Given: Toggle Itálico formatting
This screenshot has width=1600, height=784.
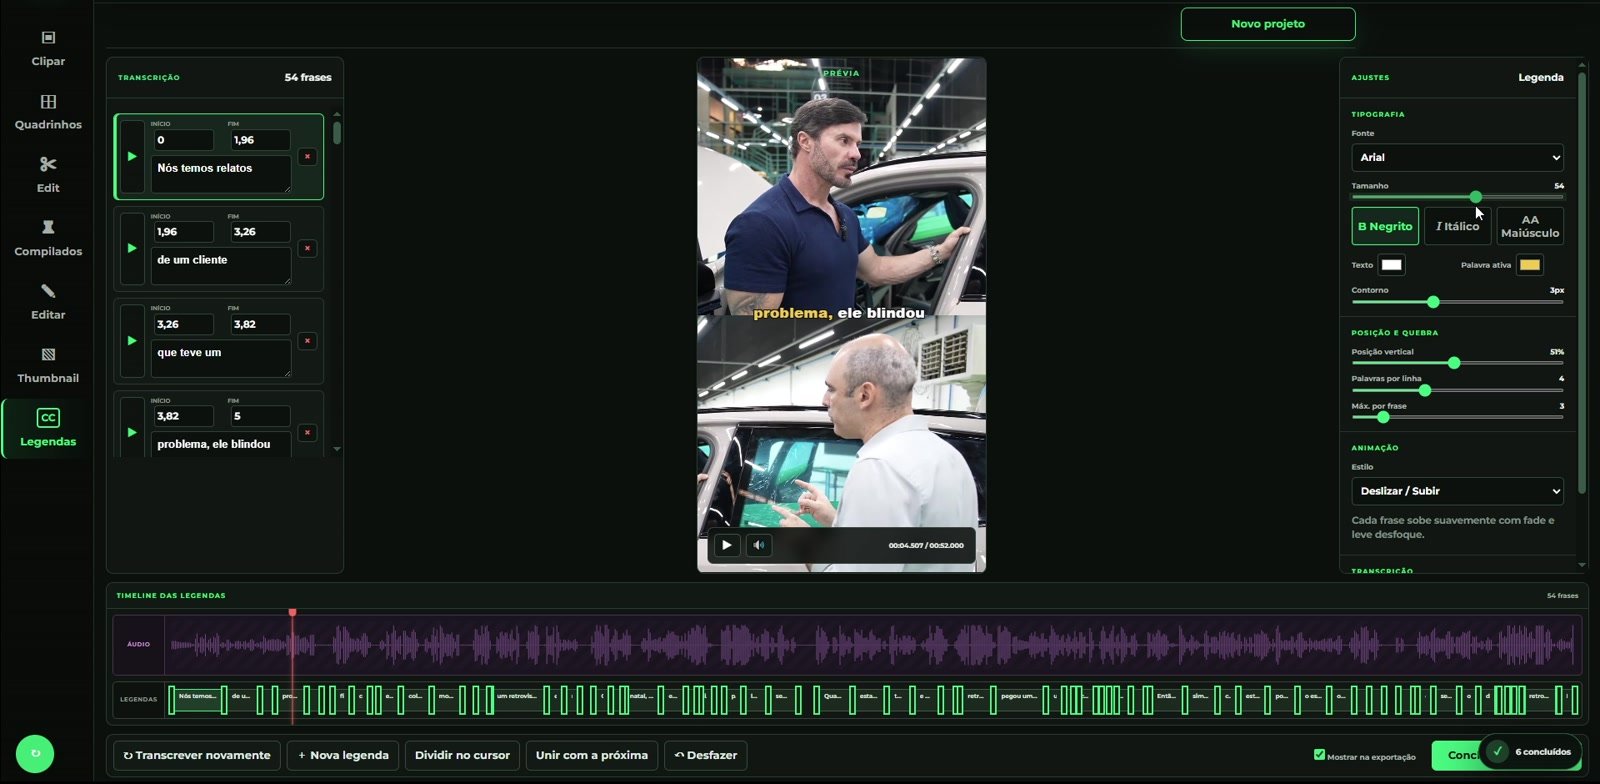Looking at the screenshot, I should (x=1457, y=226).
